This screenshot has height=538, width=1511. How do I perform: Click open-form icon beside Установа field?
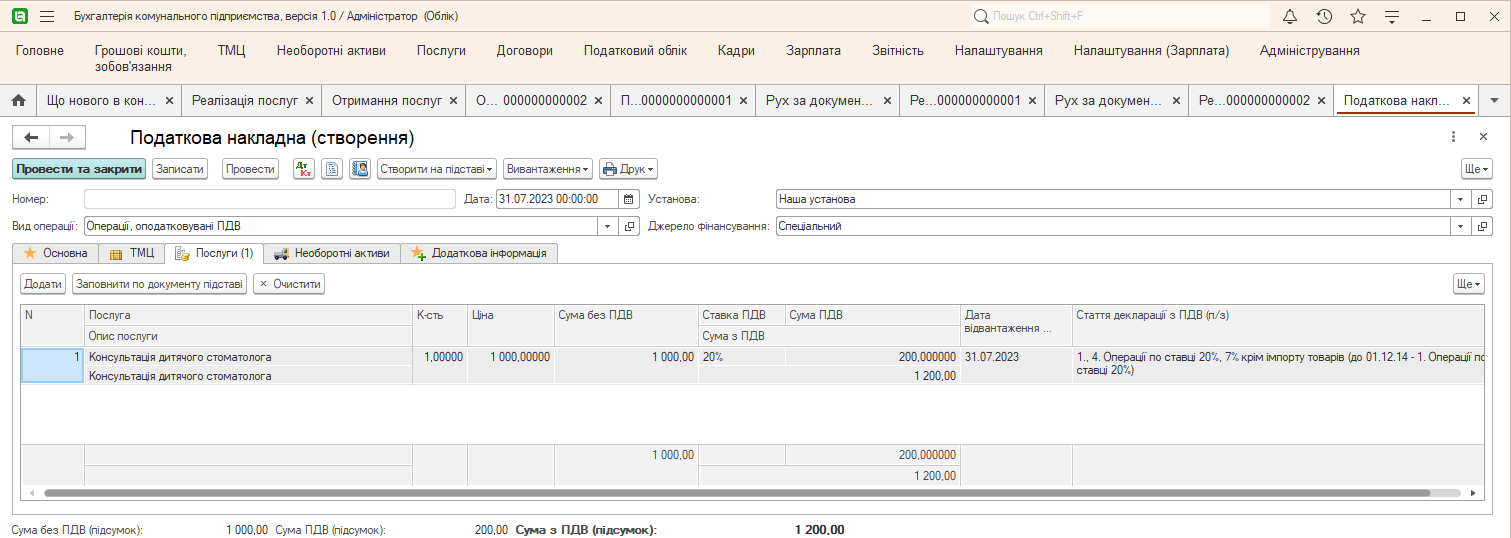(x=1483, y=199)
